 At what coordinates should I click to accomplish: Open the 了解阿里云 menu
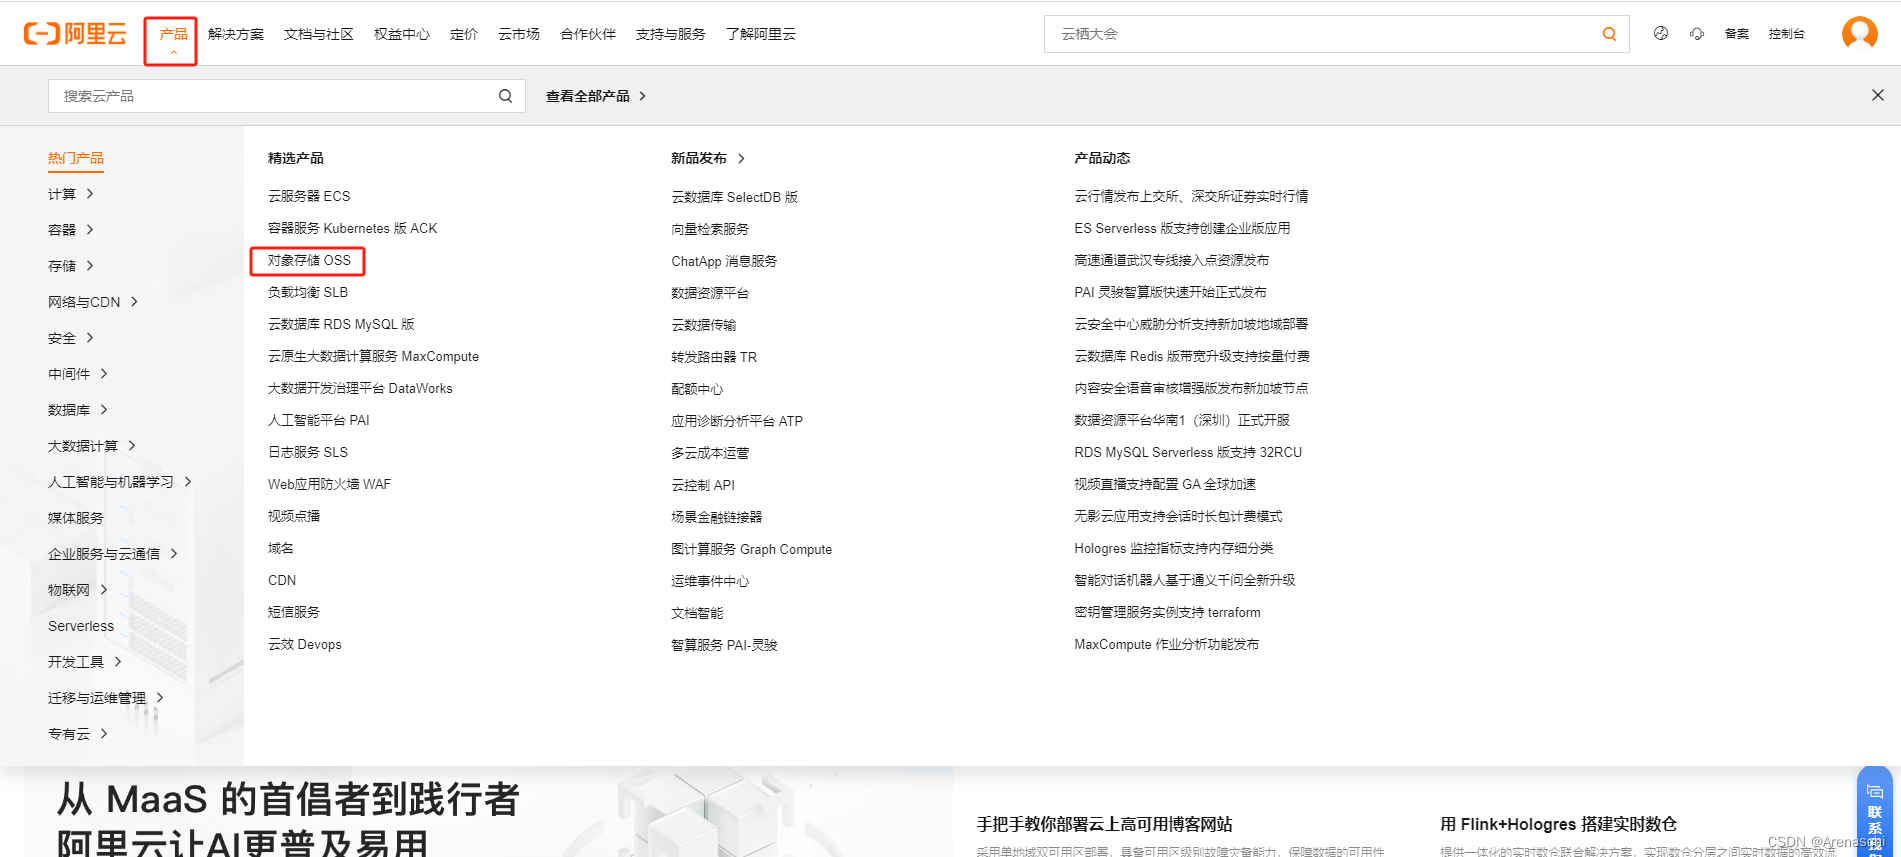tap(761, 34)
